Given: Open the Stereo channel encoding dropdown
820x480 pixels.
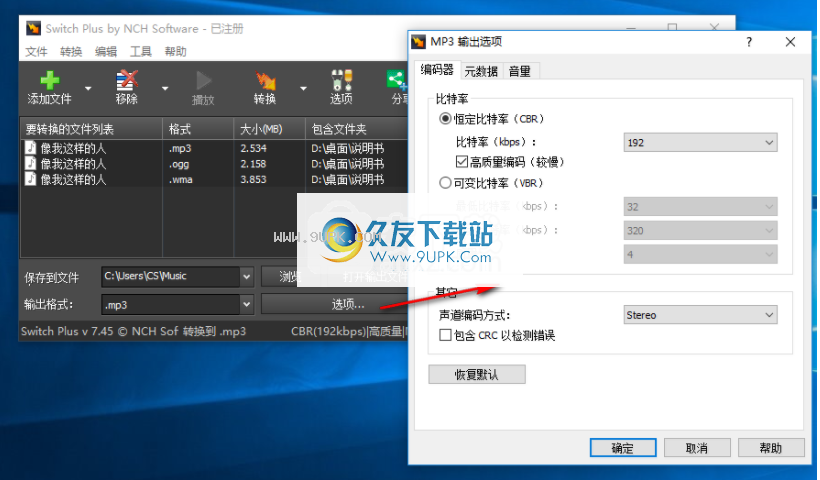Looking at the screenshot, I should click(x=700, y=315).
